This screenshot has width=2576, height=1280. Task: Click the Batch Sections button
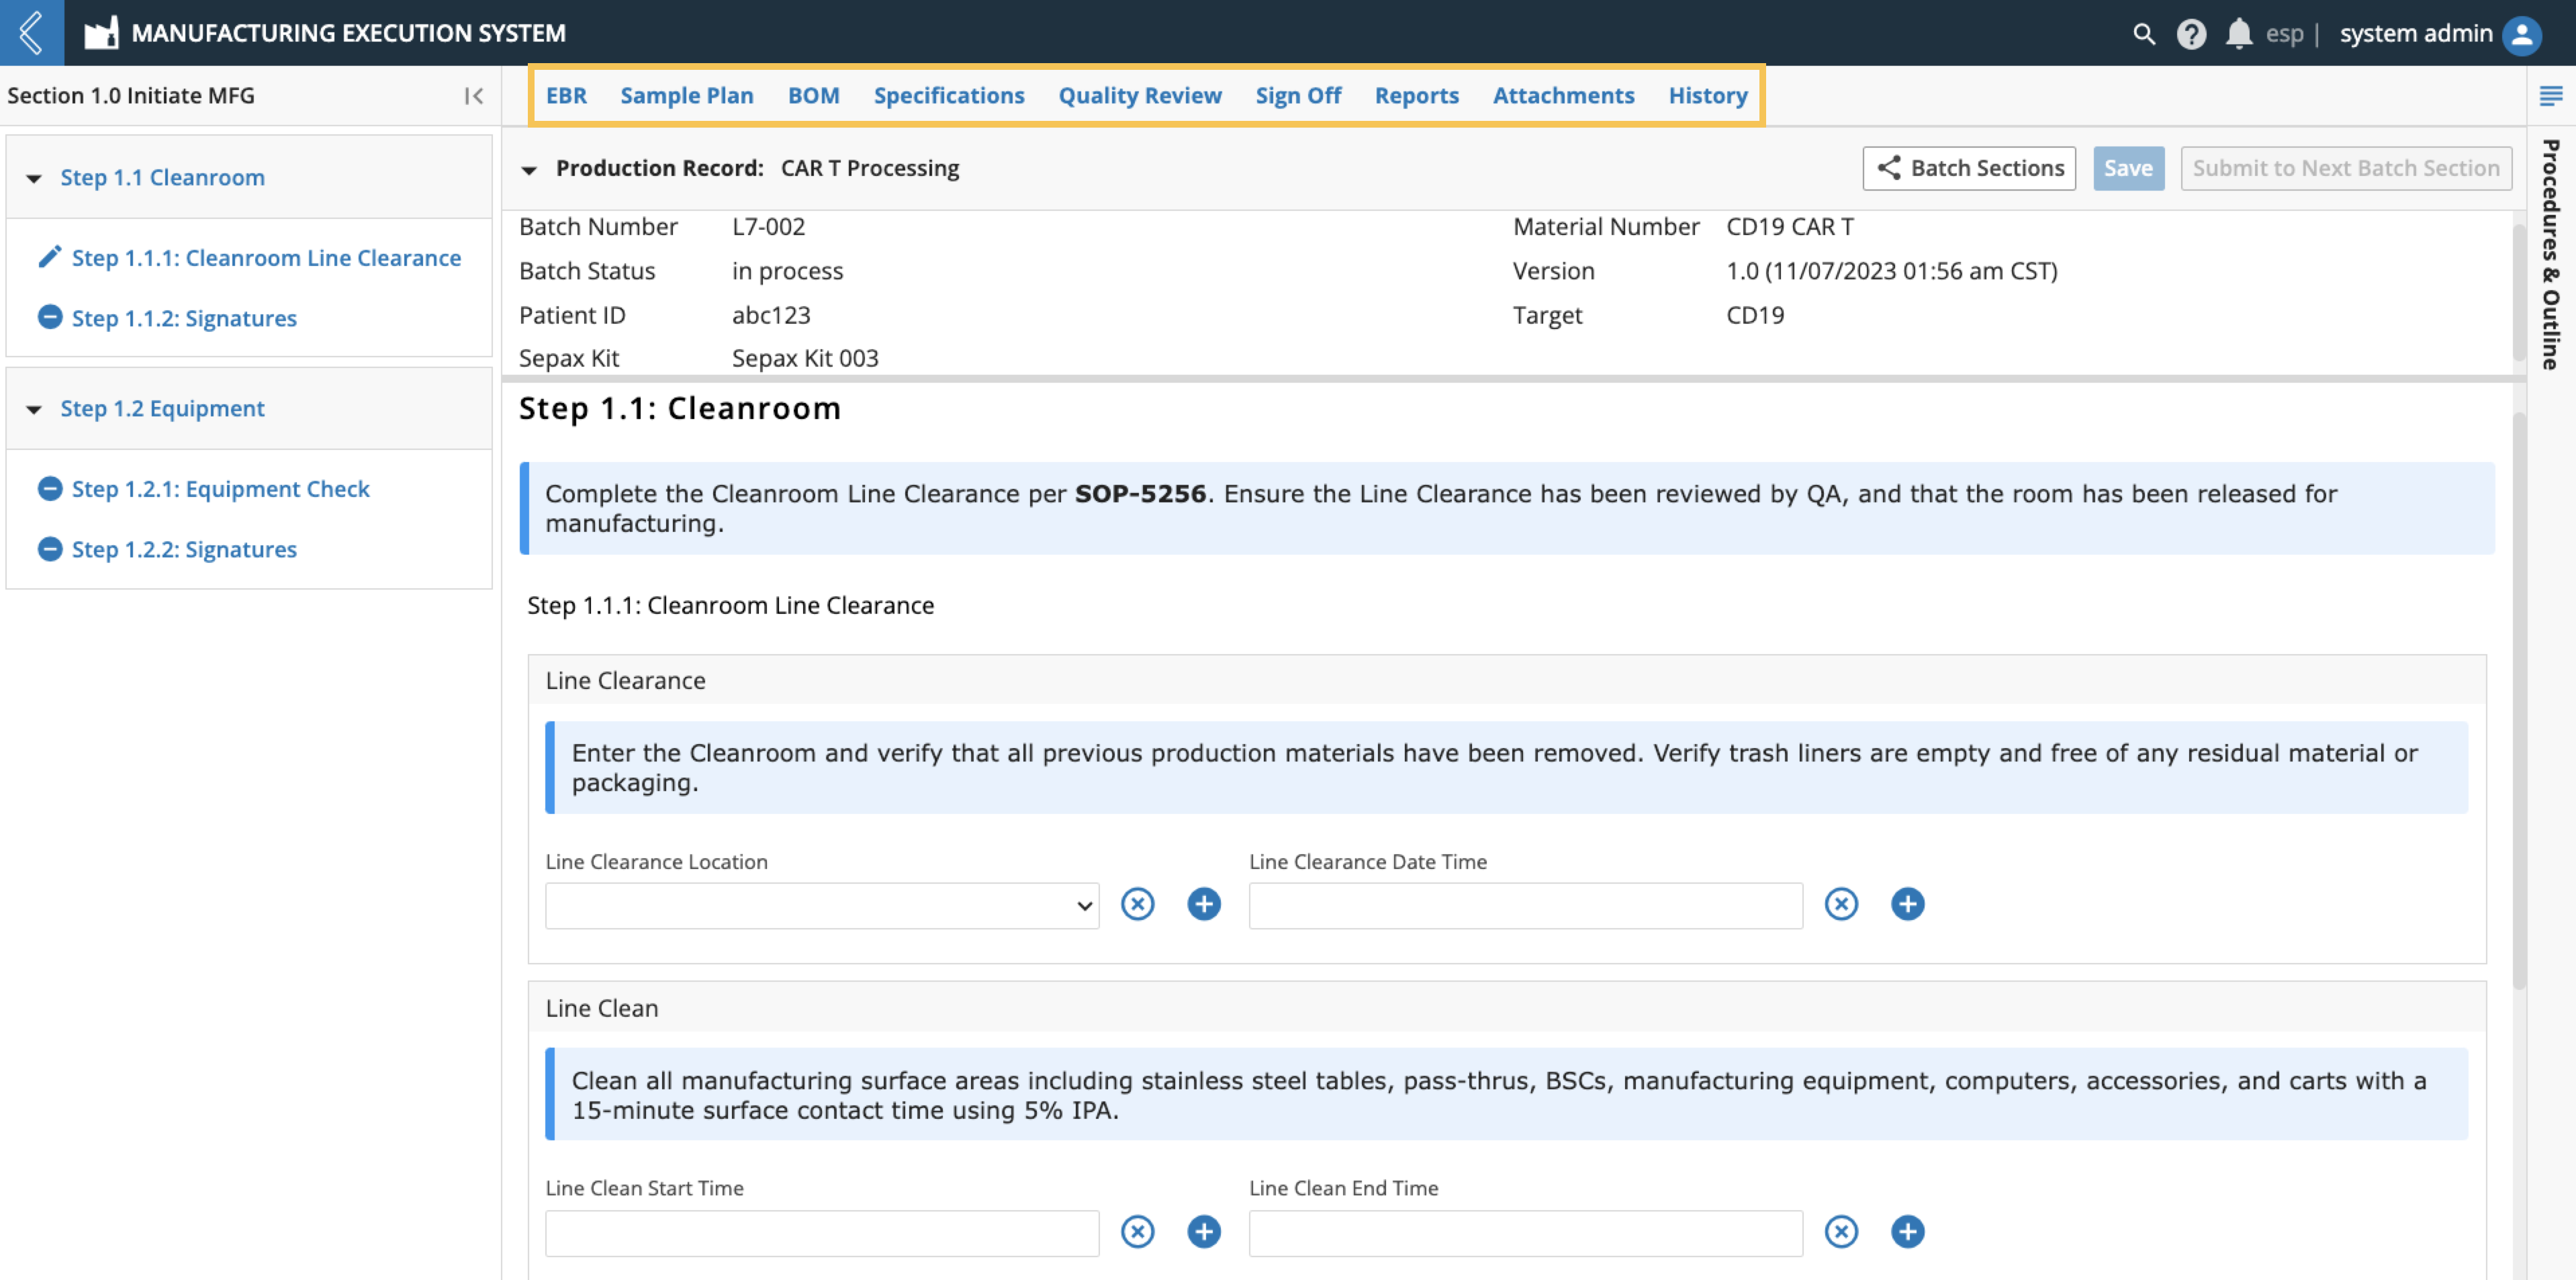tap(1969, 168)
